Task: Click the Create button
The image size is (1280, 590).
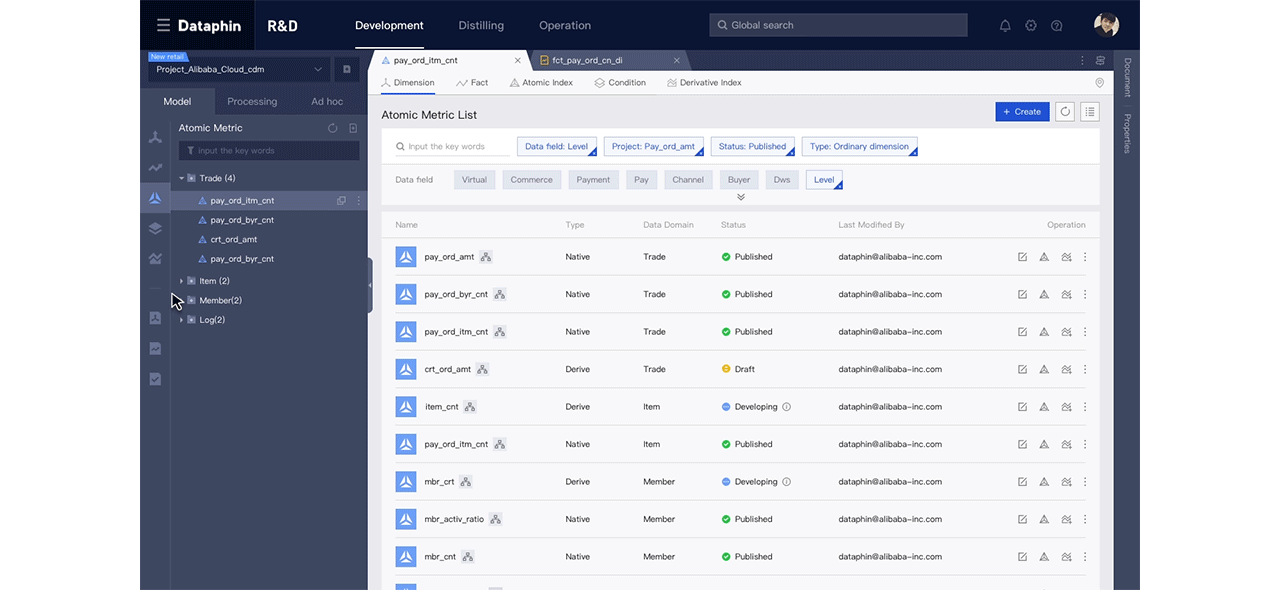Action: click(1021, 112)
